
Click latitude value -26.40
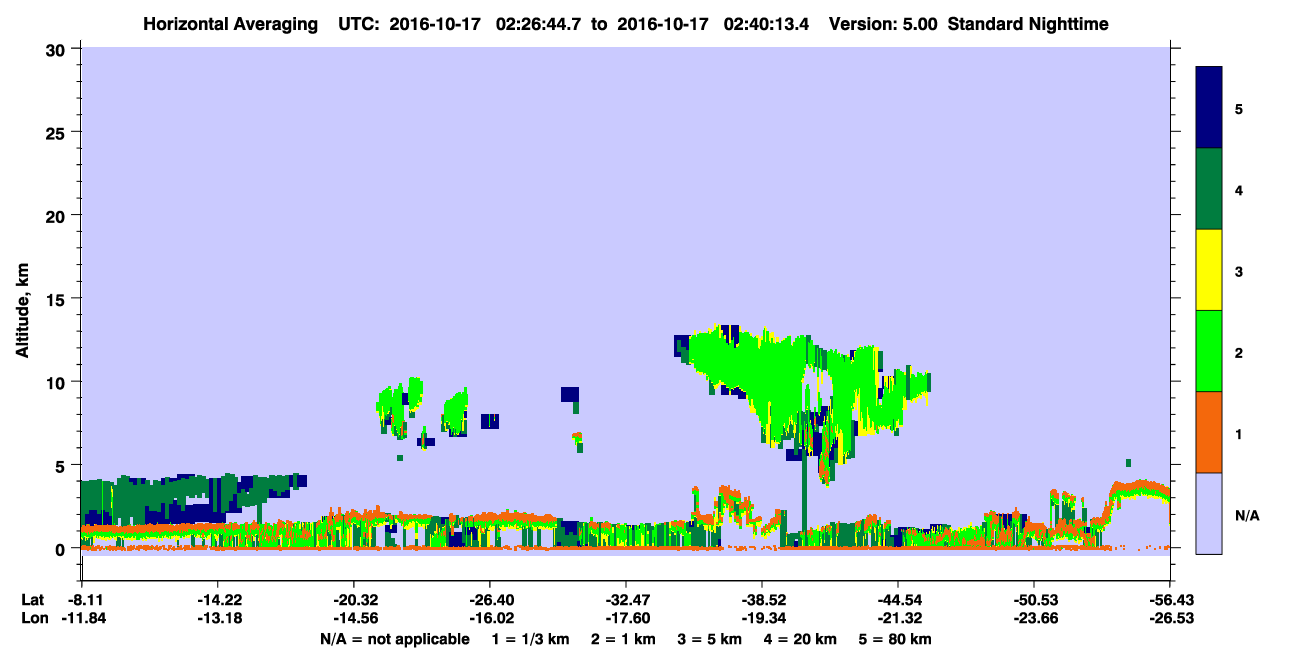489,600
